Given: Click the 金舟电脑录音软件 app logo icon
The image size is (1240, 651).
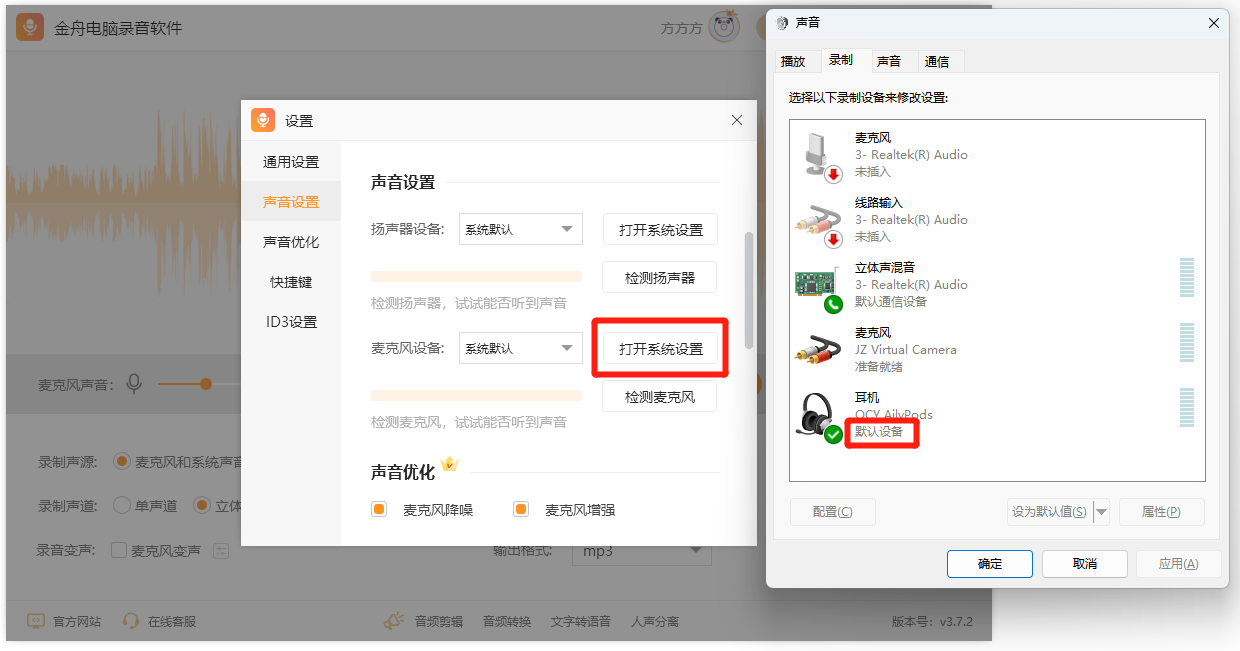Looking at the screenshot, I should (30, 28).
